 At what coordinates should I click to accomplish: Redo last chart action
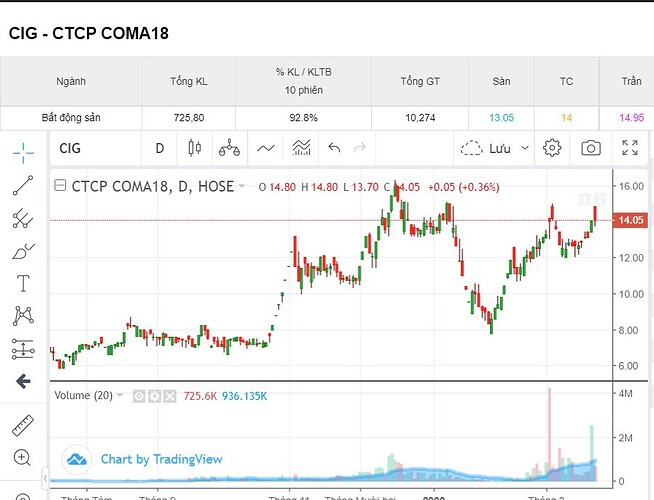point(360,148)
